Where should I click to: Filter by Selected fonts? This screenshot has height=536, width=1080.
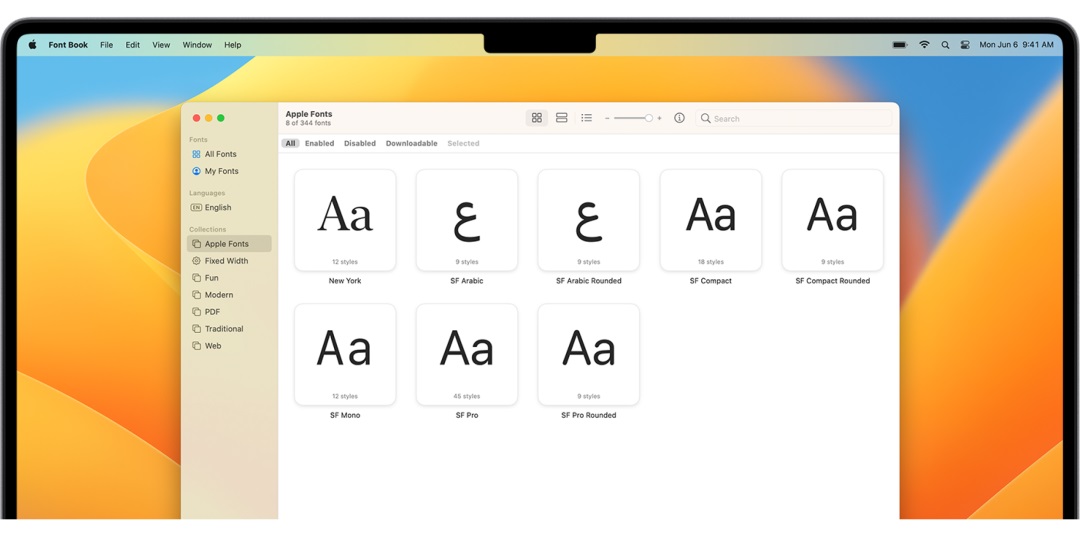pyautogui.click(x=464, y=143)
